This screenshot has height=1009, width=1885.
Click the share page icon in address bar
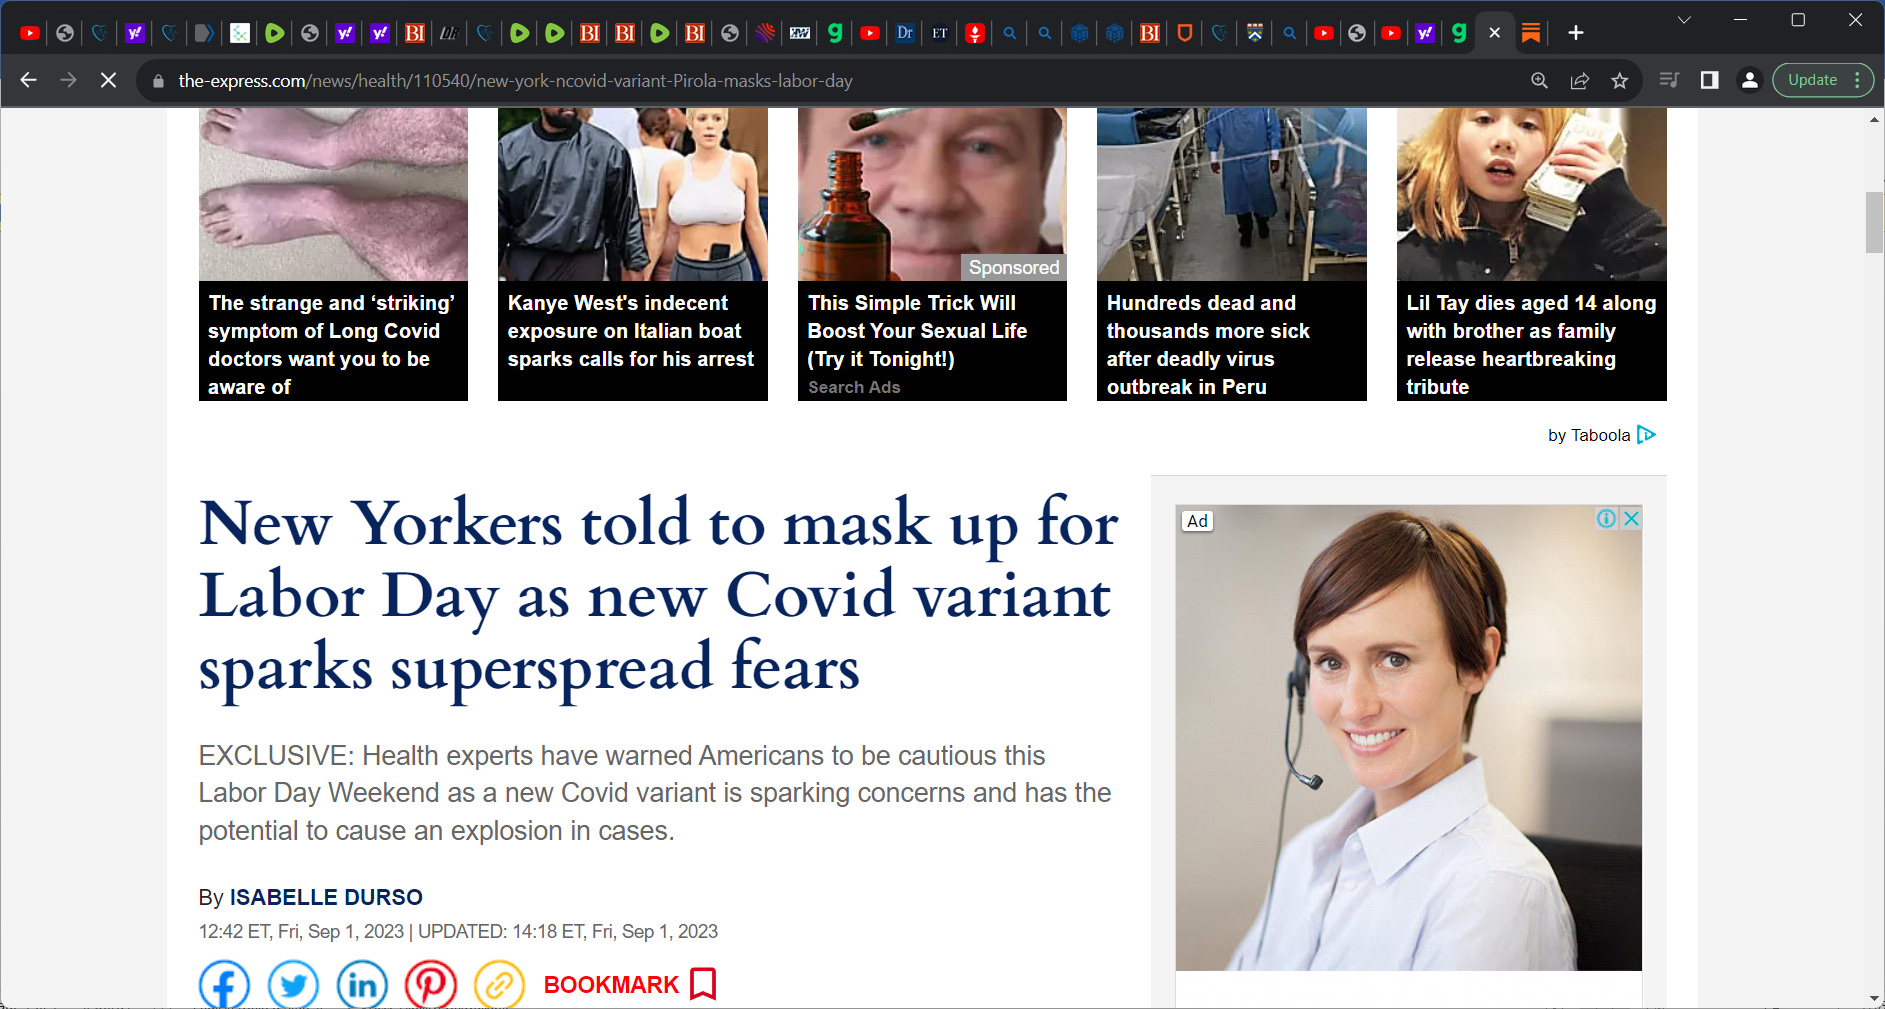pos(1580,81)
